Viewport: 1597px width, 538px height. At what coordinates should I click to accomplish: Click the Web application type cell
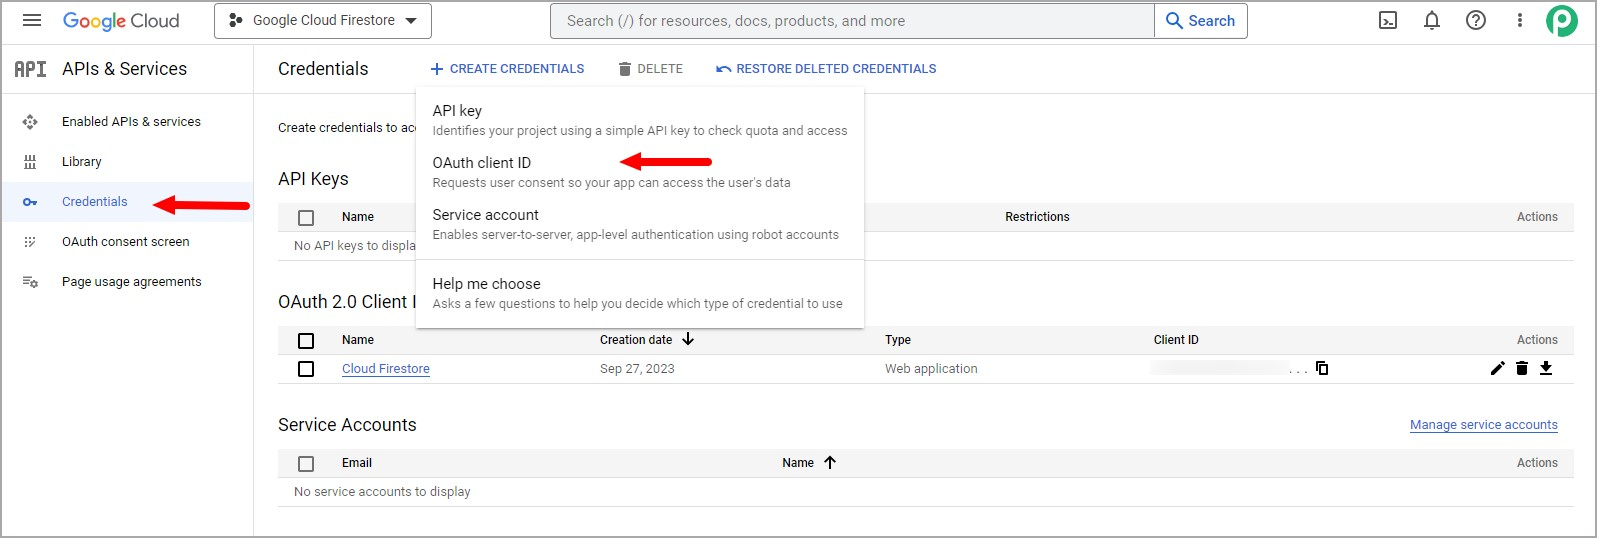coord(931,369)
